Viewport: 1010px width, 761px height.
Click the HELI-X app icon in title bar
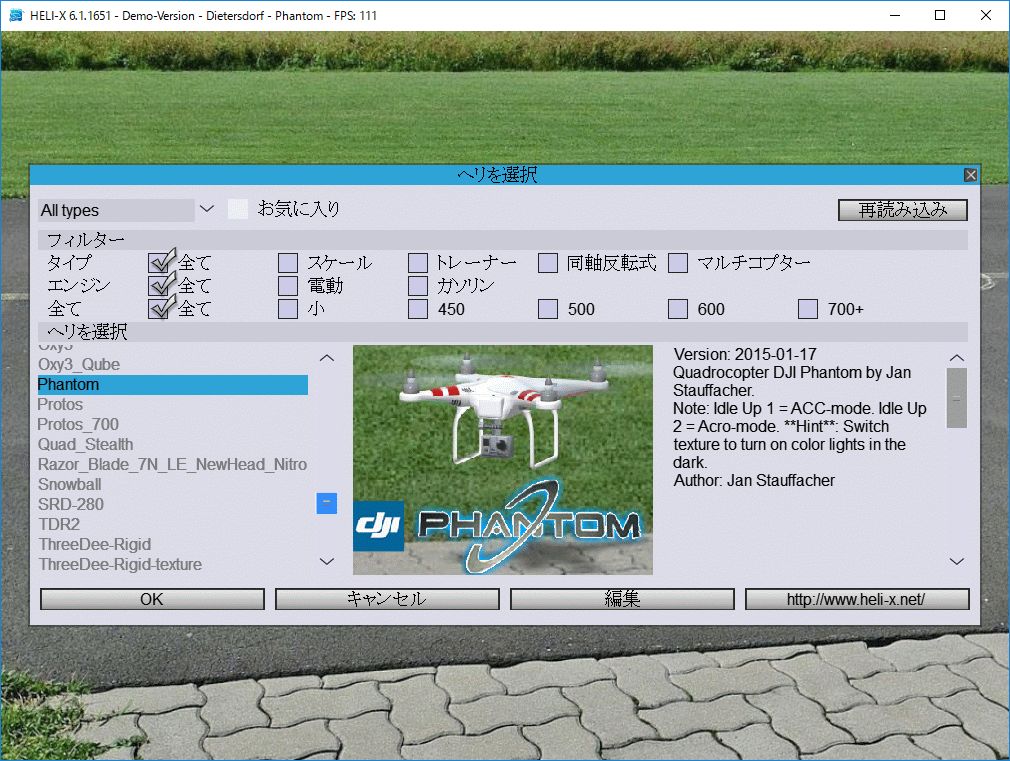pos(16,15)
